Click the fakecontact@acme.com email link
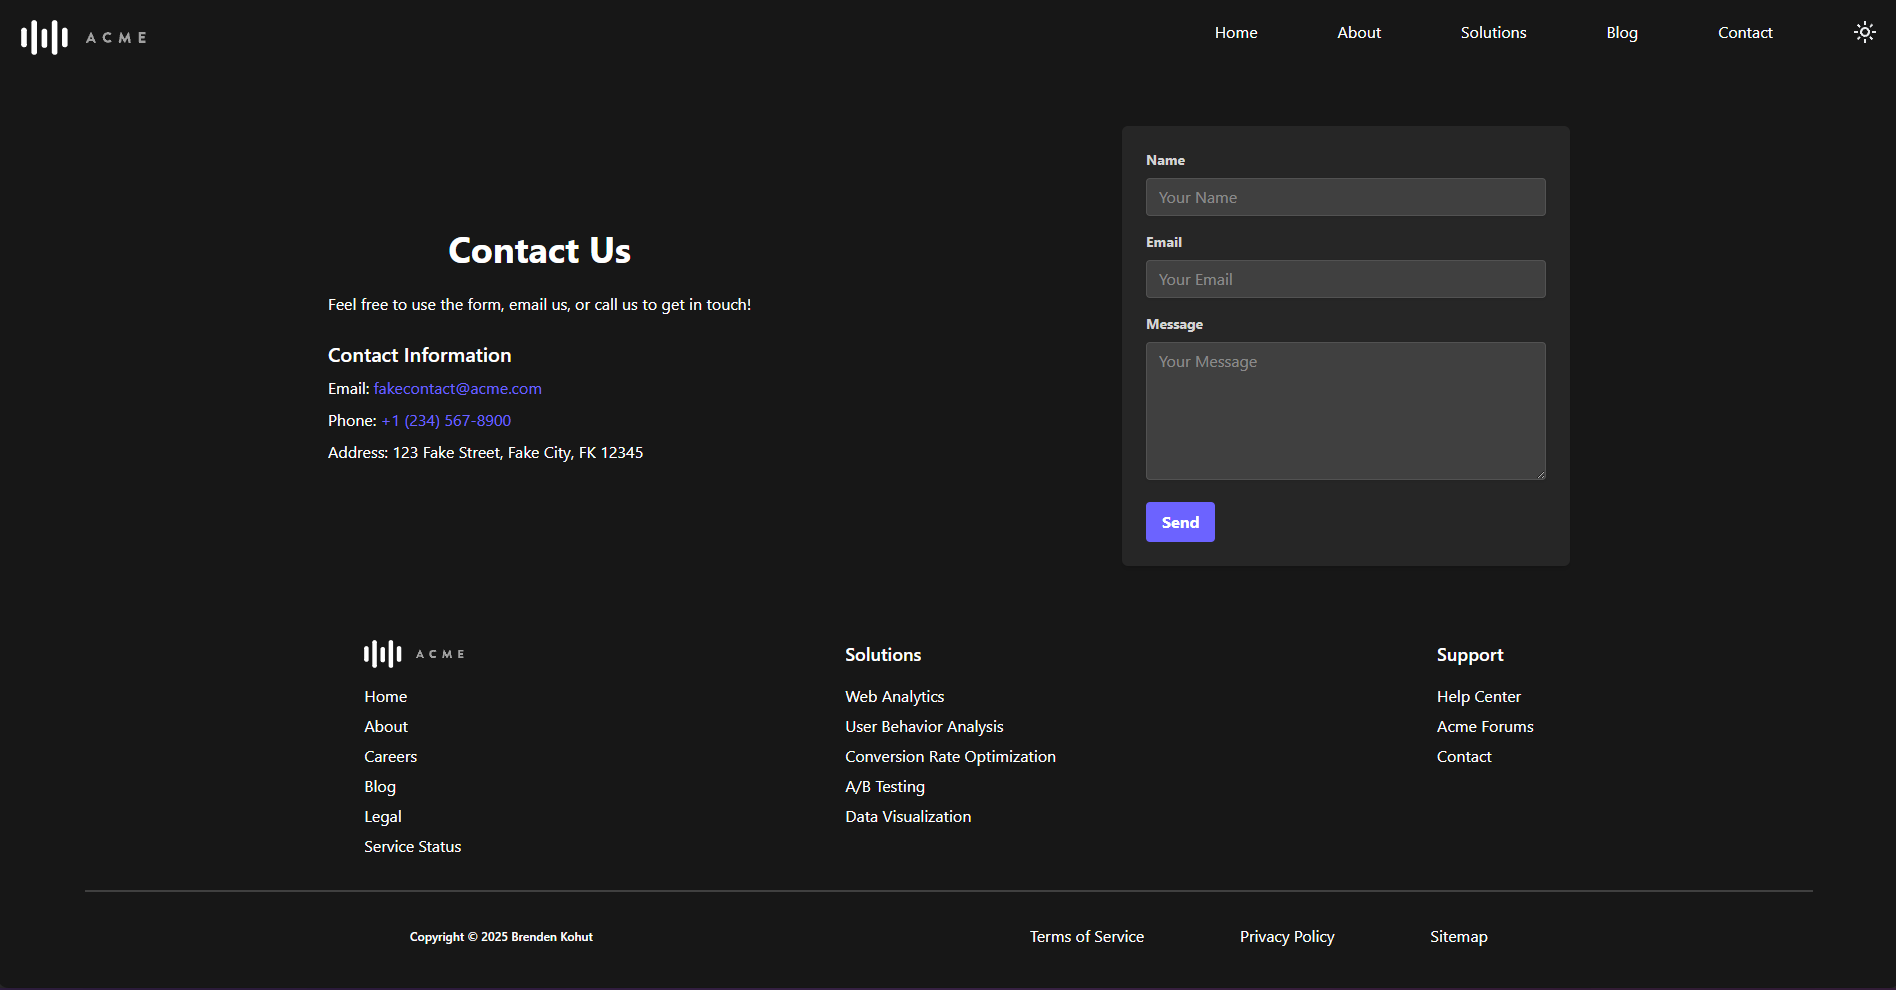The height and width of the screenshot is (990, 1896). click(x=457, y=388)
